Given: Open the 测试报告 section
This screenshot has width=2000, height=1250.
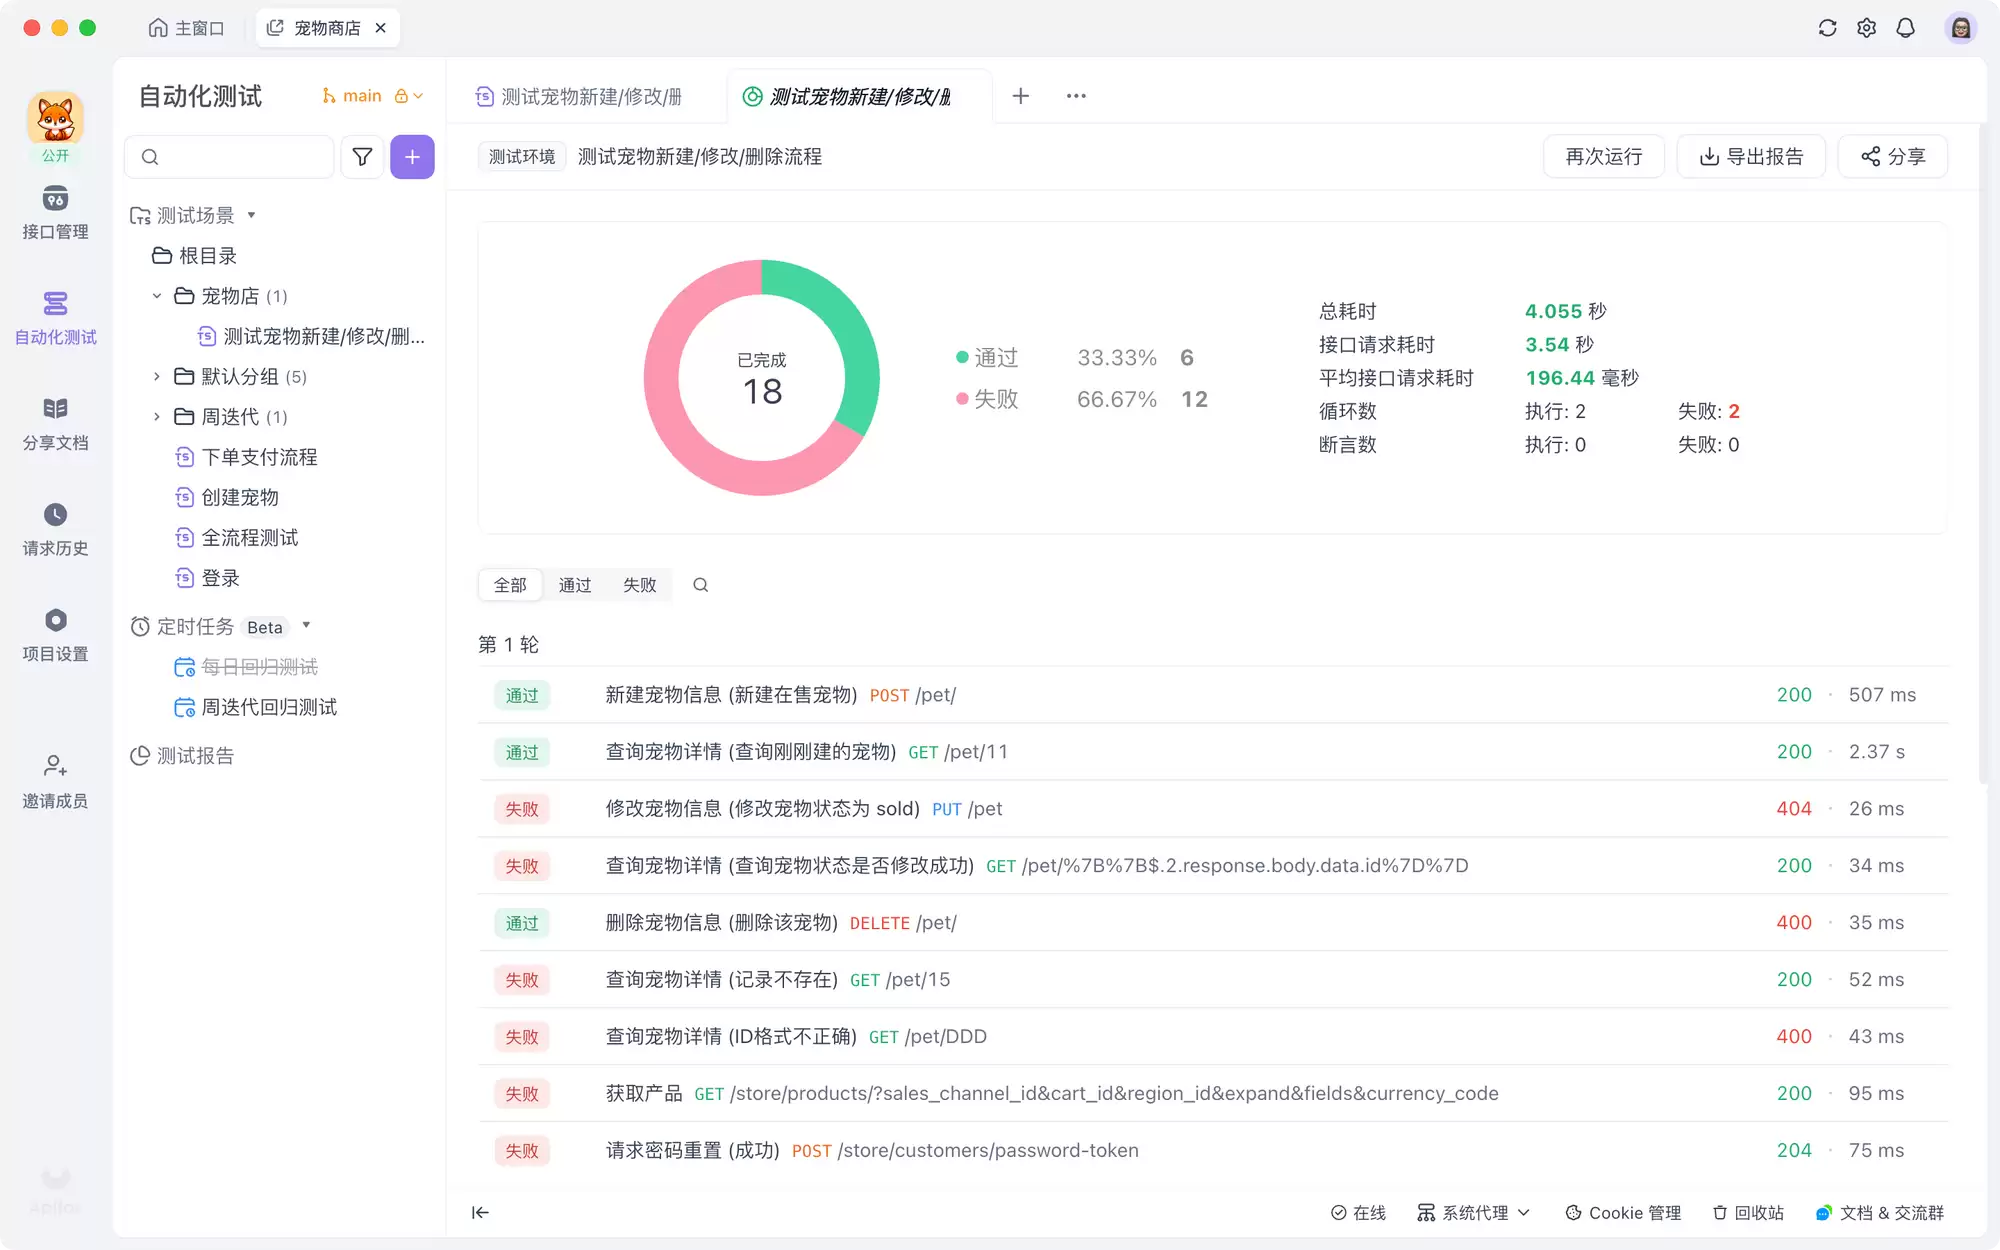Looking at the screenshot, I should [x=182, y=756].
